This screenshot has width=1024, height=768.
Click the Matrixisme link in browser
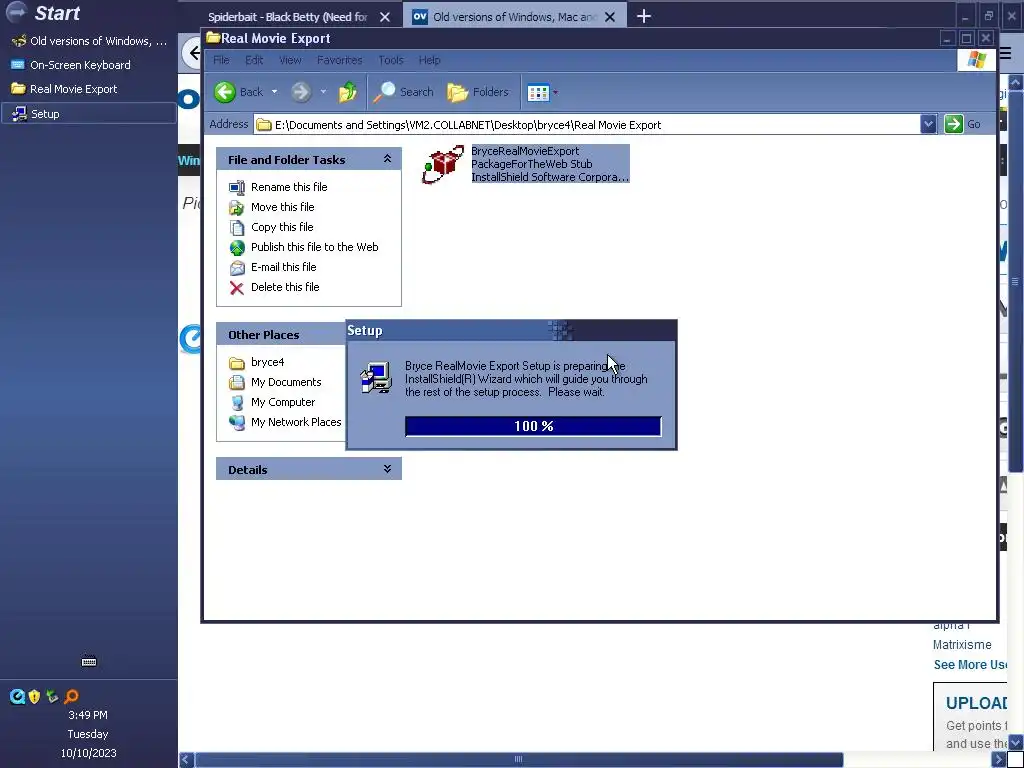tap(962, 645)
